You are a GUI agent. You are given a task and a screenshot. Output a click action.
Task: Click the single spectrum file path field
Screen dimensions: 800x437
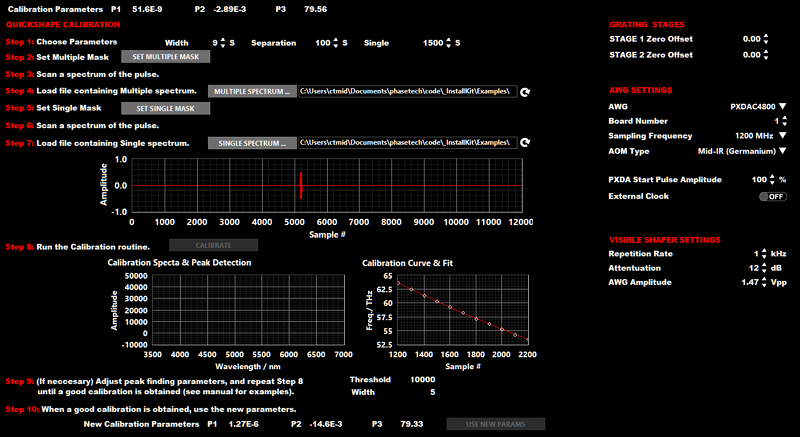coord(407,143)
